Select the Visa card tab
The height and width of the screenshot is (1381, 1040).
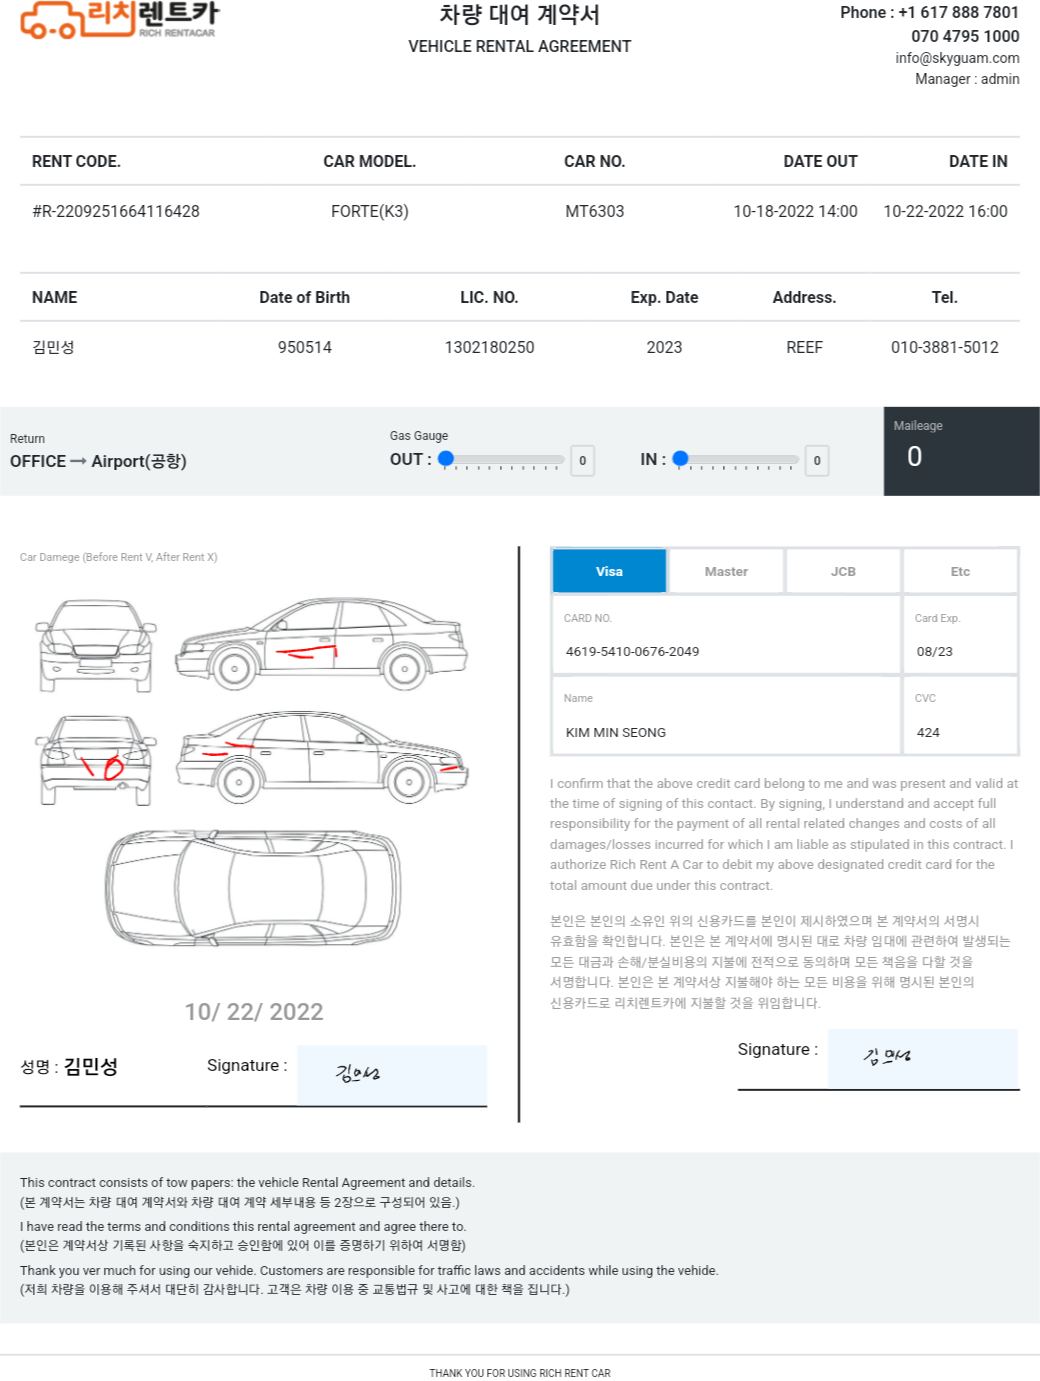coord(609,571)
